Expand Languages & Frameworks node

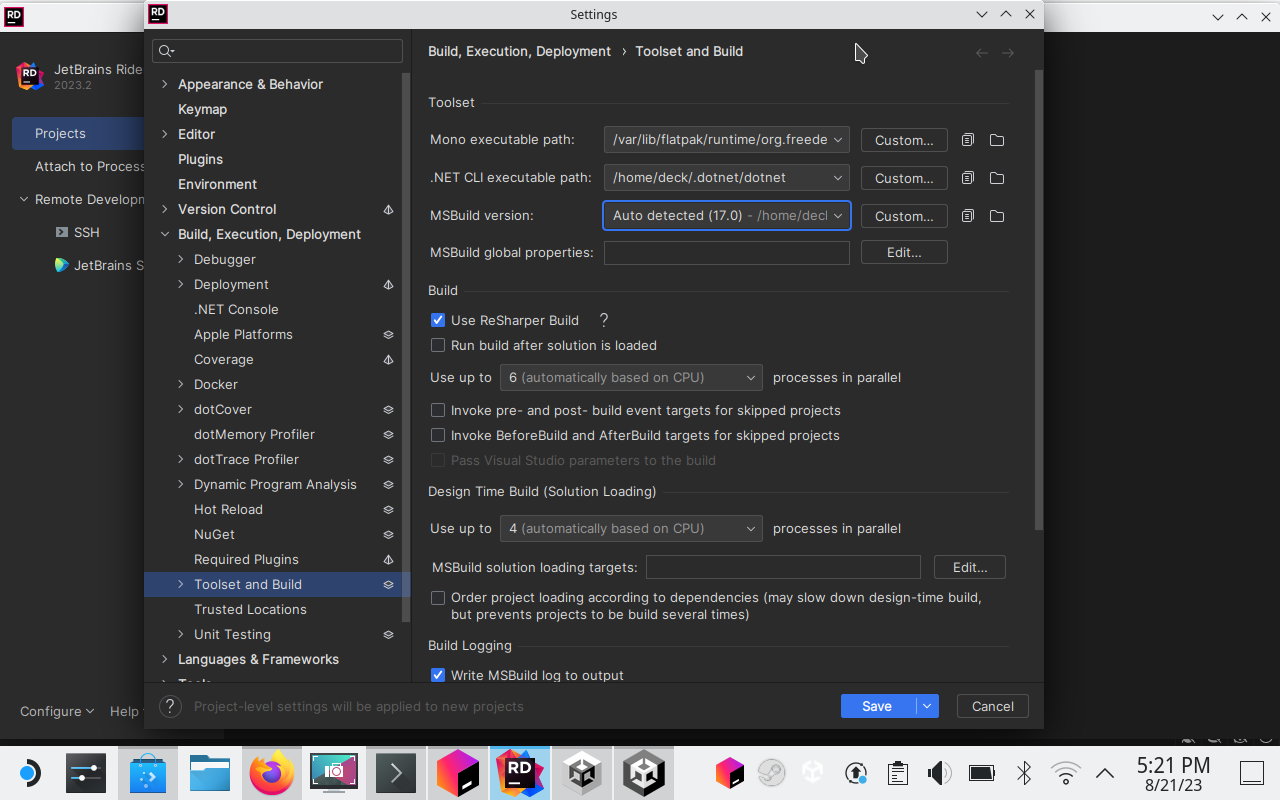[165, 659]
